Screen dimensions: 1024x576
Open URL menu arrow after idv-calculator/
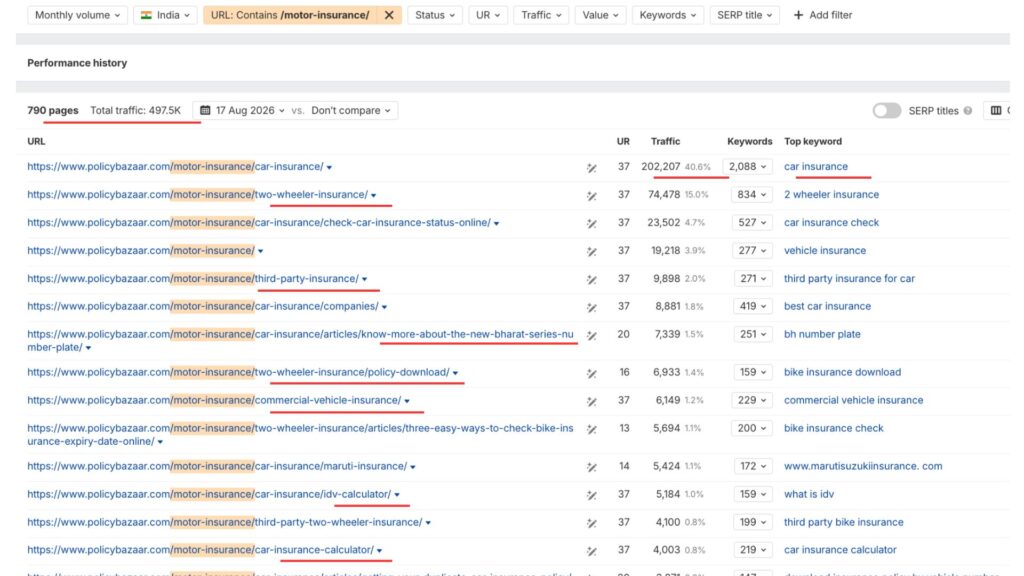click(x=396, y=495)
